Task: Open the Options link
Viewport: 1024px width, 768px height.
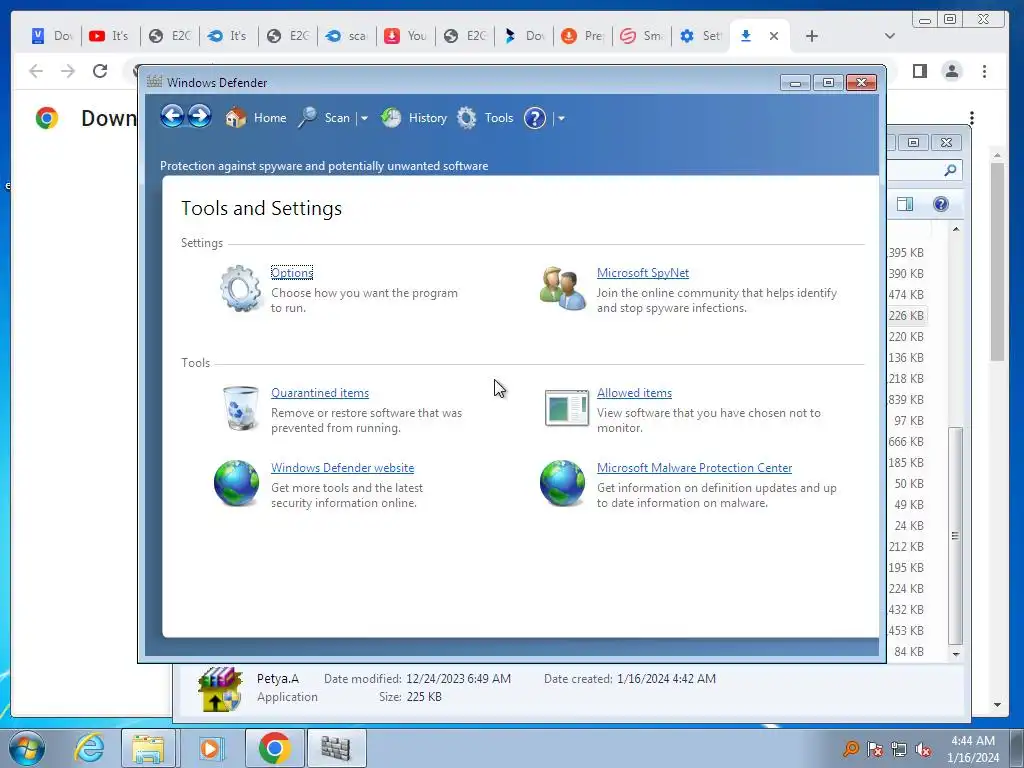Action: coord(292,273)
